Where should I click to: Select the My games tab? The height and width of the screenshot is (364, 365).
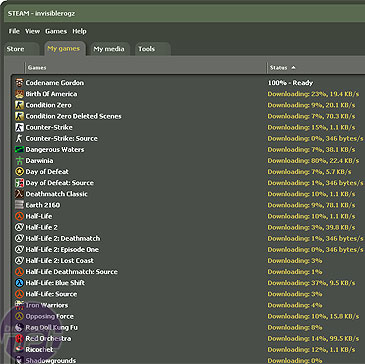coord(64,49)
